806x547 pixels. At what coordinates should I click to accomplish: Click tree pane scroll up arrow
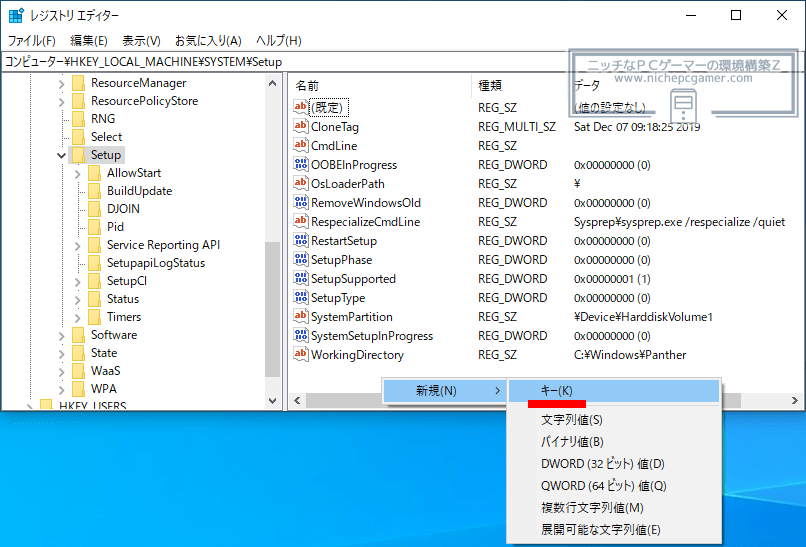272,83
